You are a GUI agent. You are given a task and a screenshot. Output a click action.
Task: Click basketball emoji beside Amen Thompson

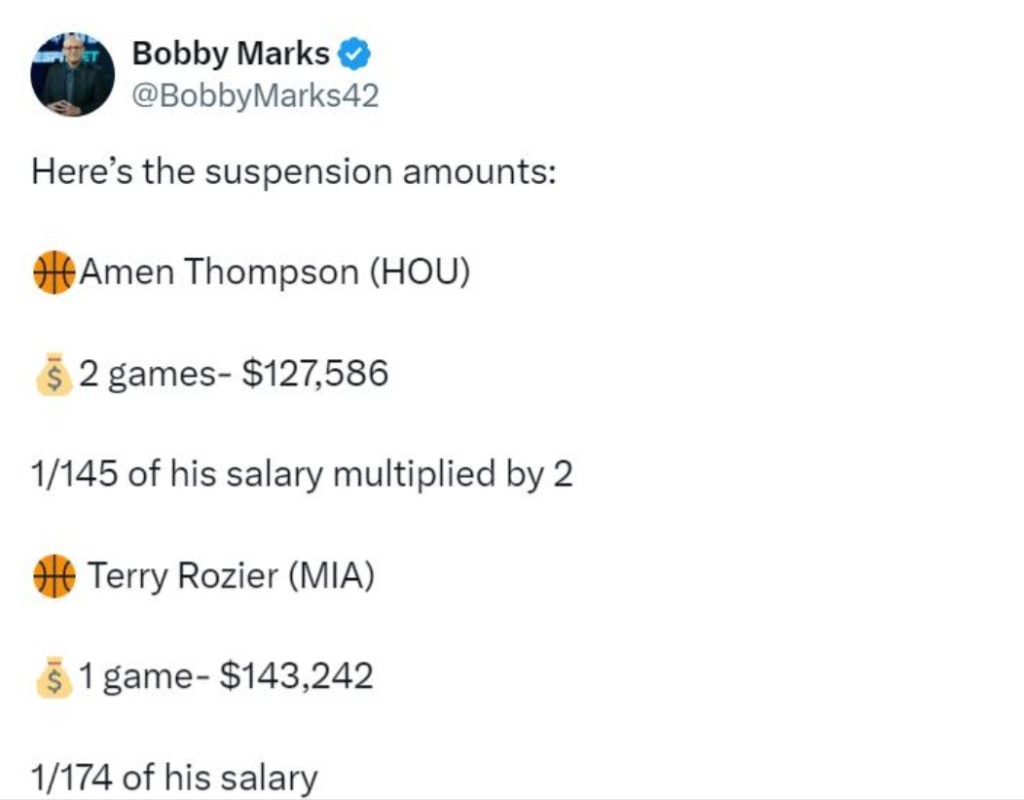click(x=54, y=272)
